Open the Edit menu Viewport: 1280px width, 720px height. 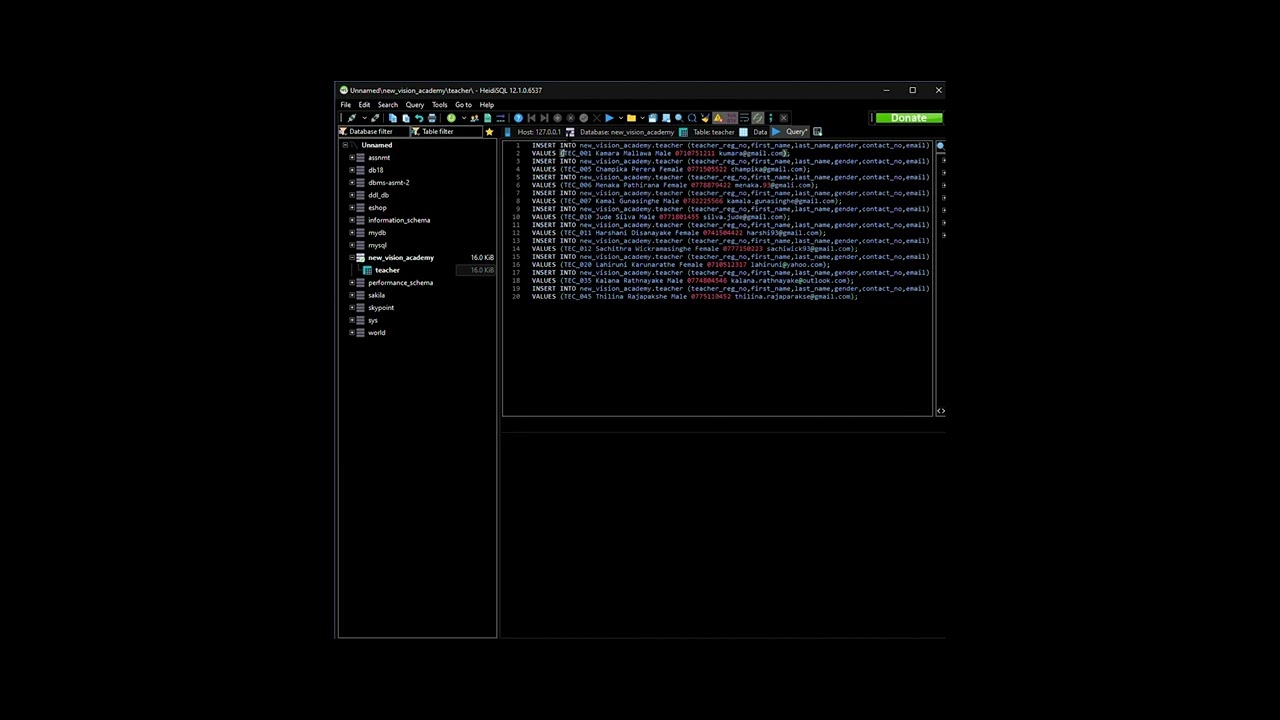pos(364,105)
